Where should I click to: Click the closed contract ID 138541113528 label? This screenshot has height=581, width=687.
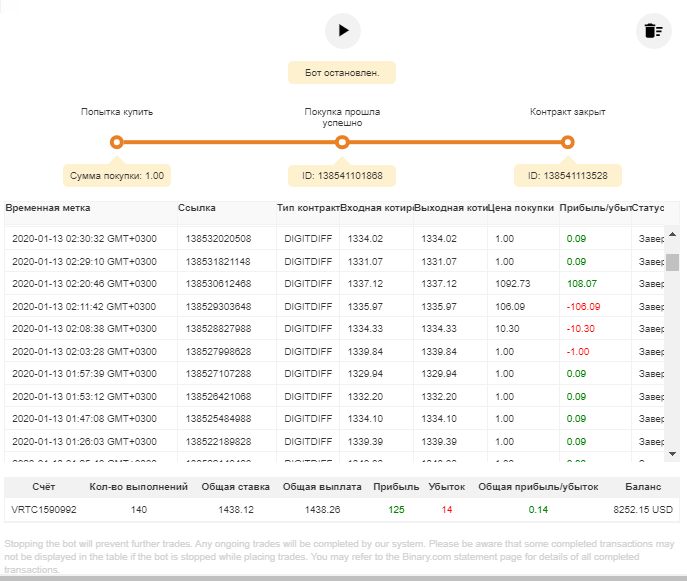point(567,176)
